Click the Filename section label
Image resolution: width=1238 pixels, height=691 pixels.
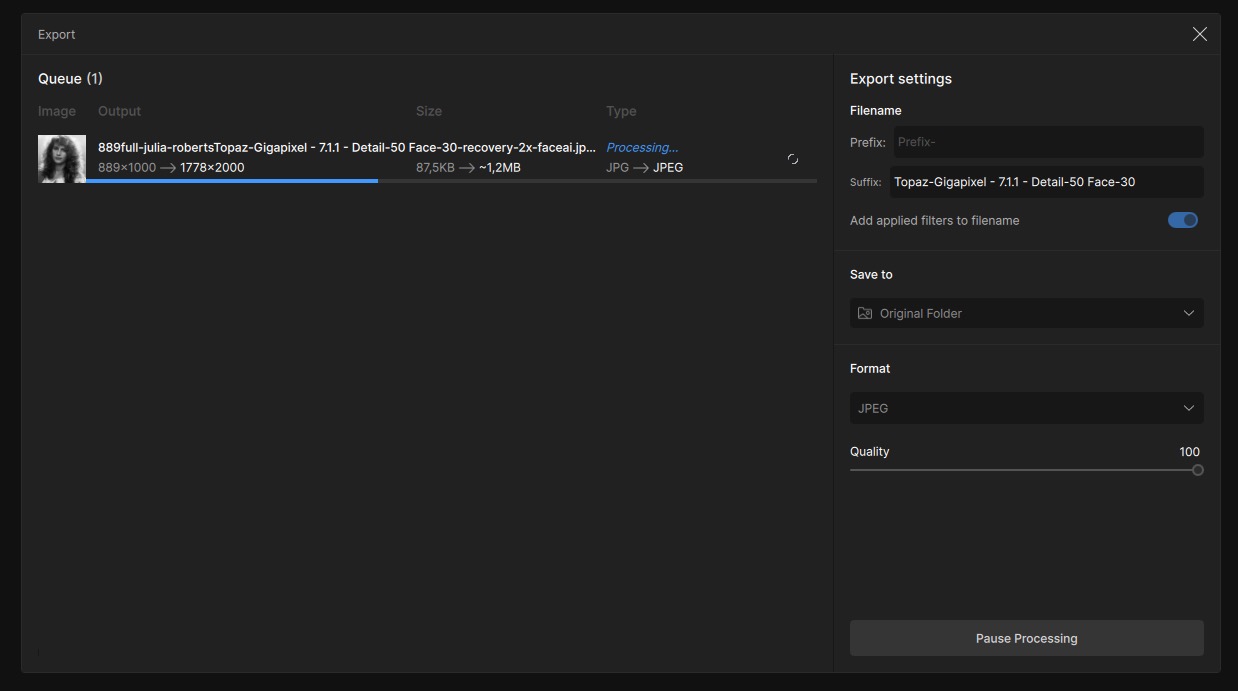point(876,110)
